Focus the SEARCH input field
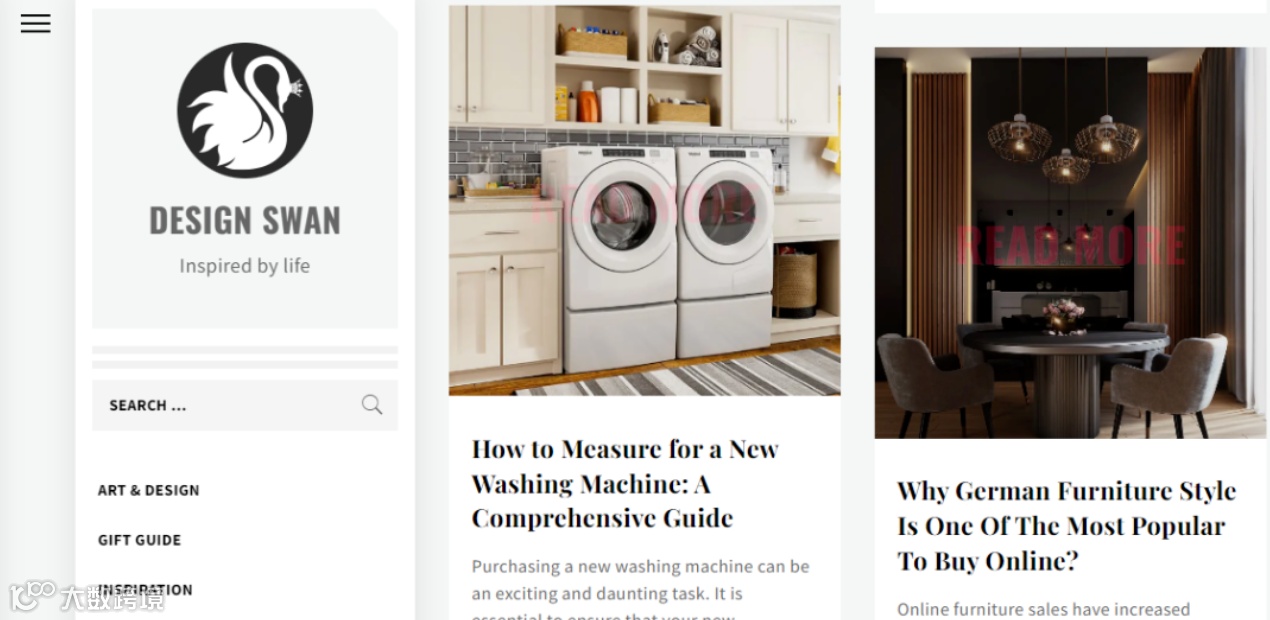The width and height of the screenshot is (1270, 620). (245, 405)
